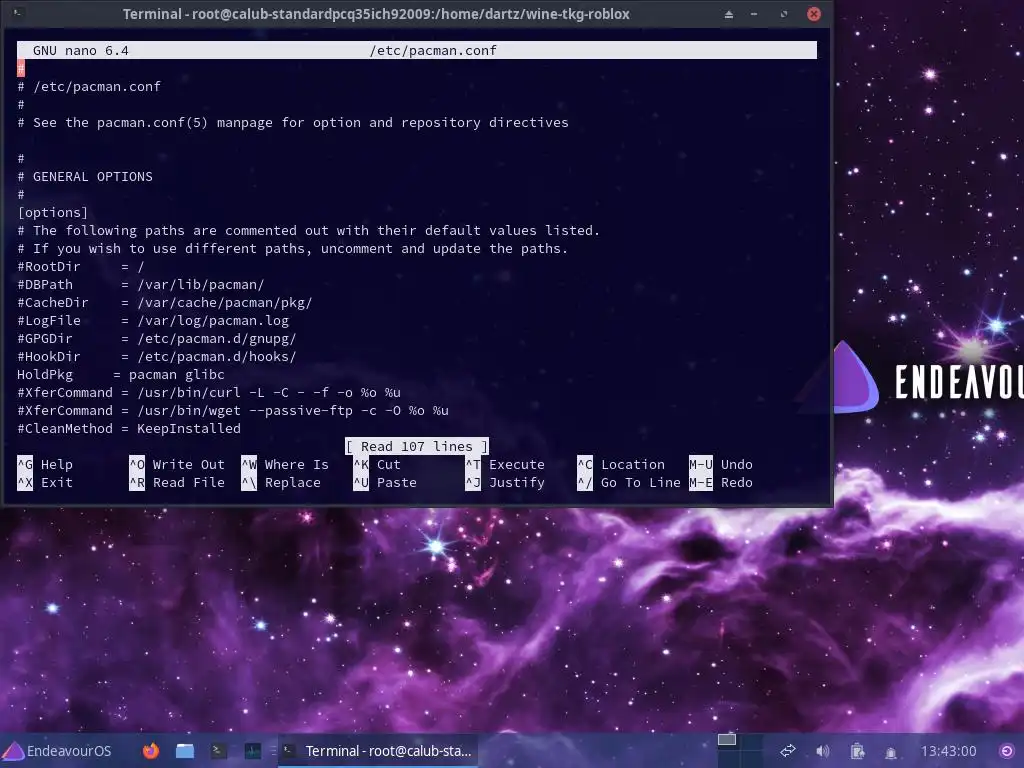Click the '#HookDir' line
The width and height of the screenshot is (1024, 768).
point(157,357)
